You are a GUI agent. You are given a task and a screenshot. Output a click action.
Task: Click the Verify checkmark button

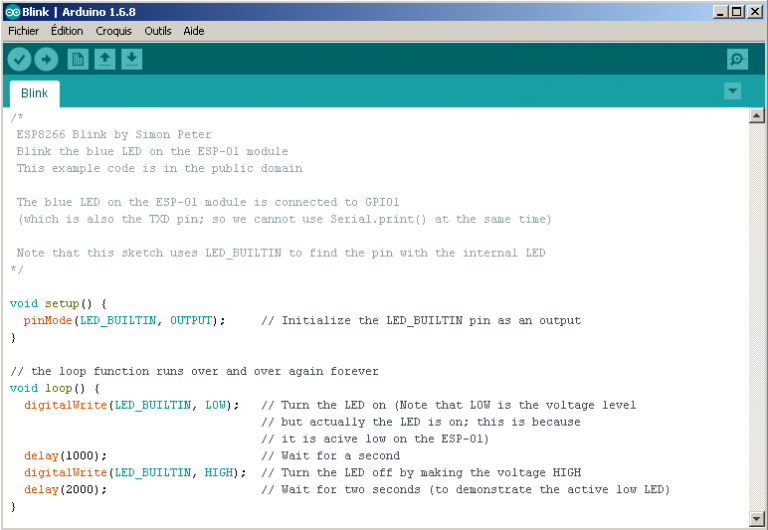[x=19, y=60]
